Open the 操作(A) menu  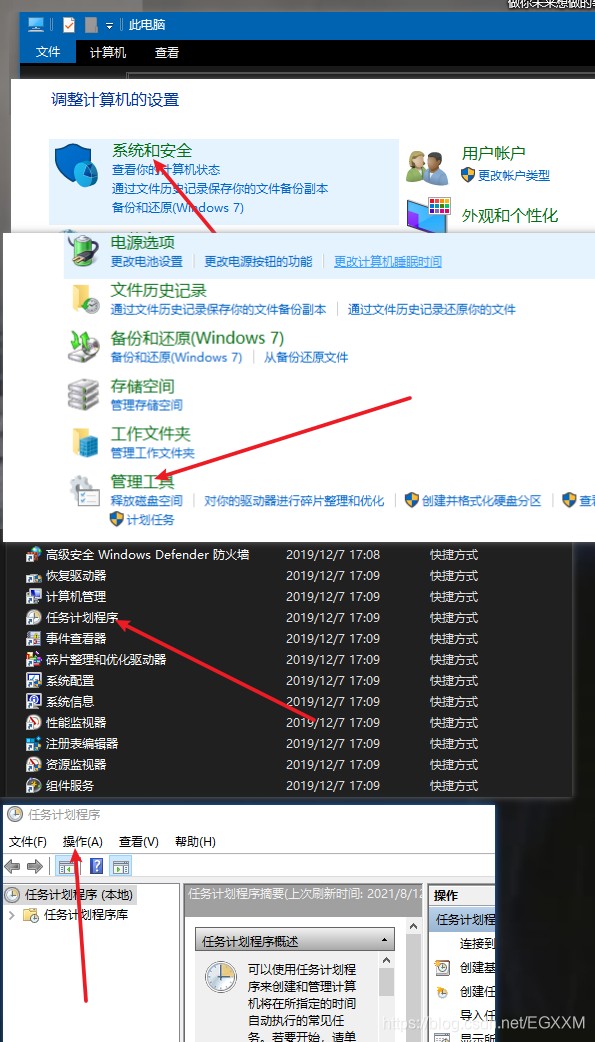tap(83, 841)
